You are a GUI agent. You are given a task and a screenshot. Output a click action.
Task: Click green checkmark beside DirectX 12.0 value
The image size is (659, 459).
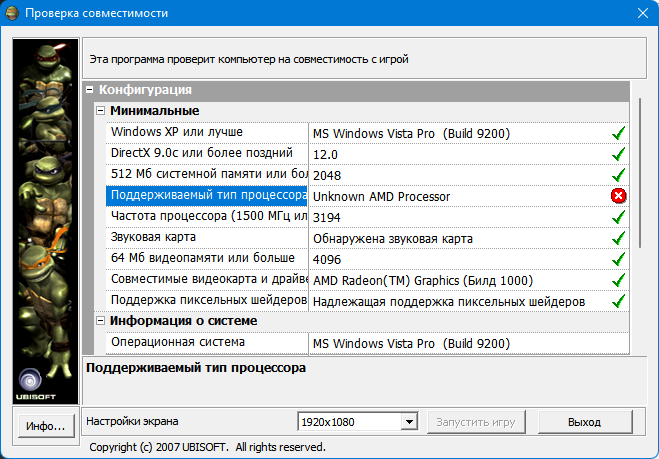[x=618, y=154]
